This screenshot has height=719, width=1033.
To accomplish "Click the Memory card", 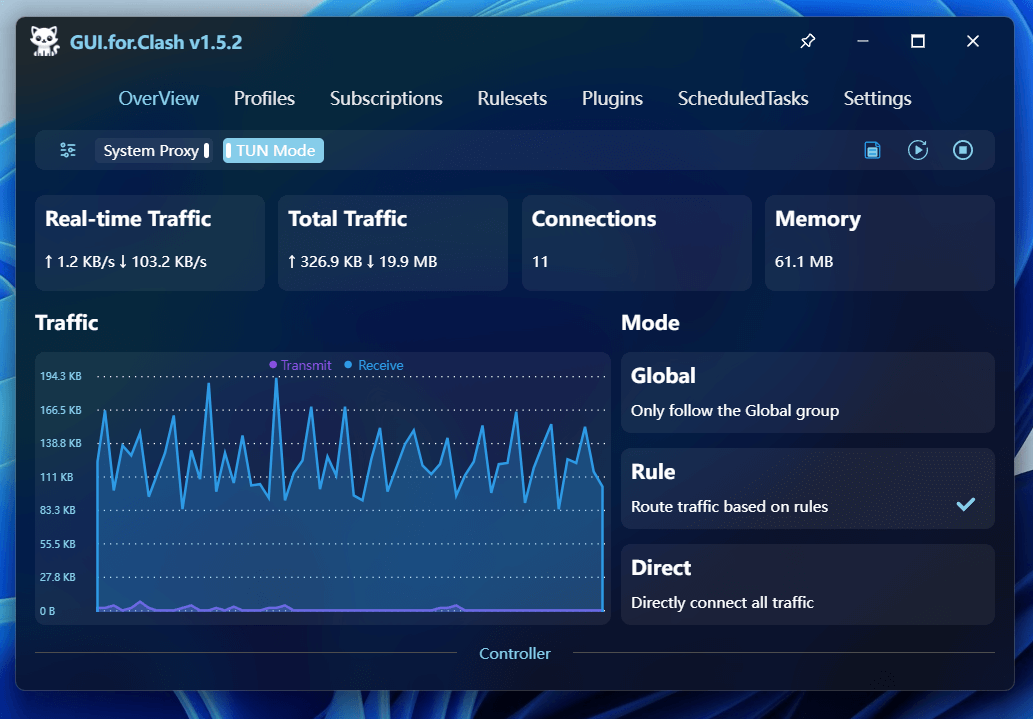I will tap(879, 243).
